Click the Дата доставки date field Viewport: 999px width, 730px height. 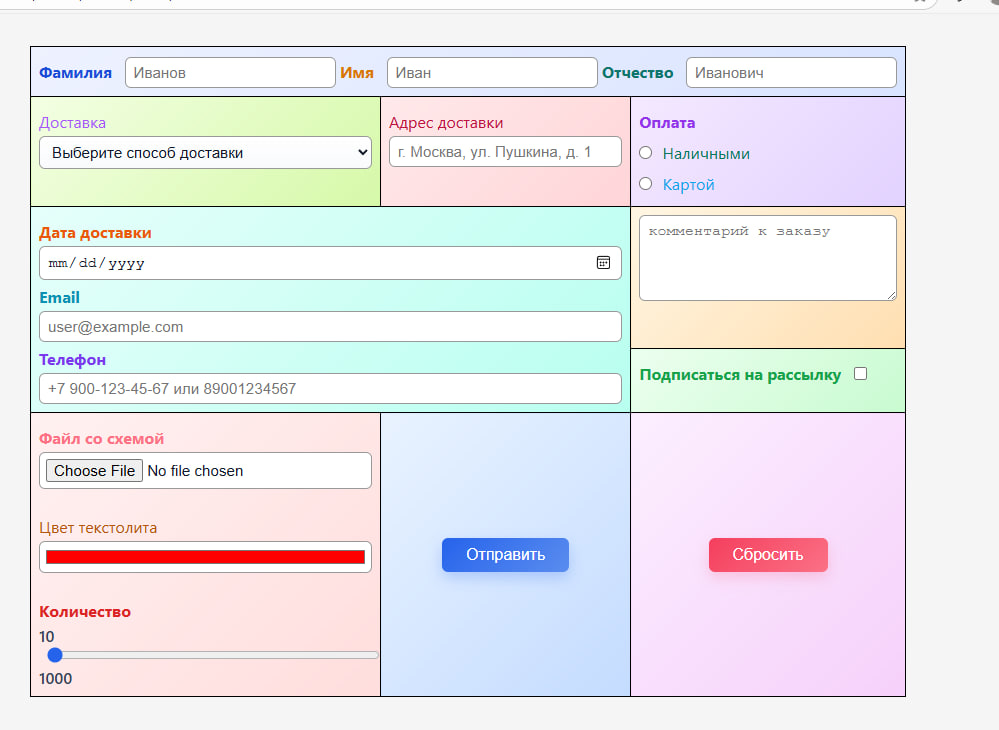330,263
